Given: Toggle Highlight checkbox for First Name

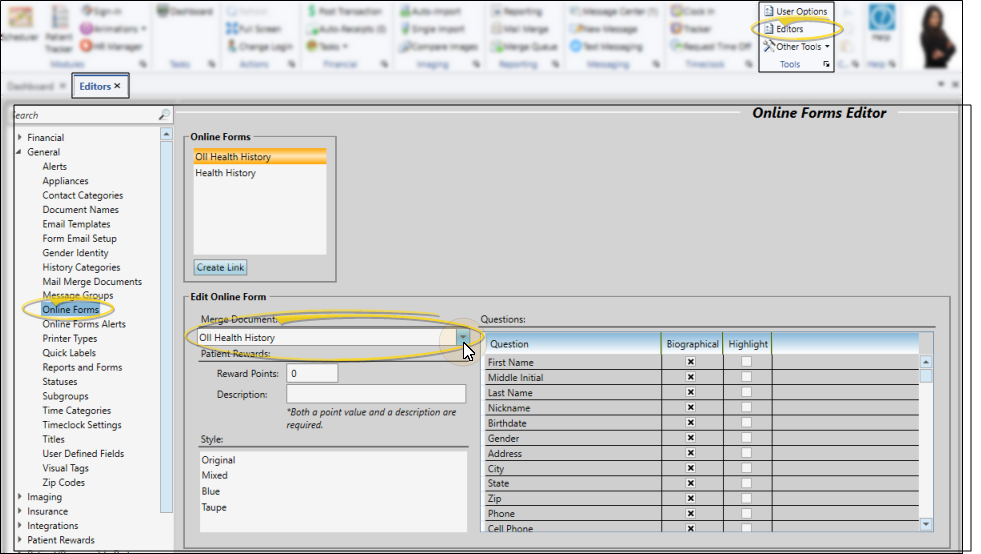Looking at the screenshot, I should pos(746,362).
